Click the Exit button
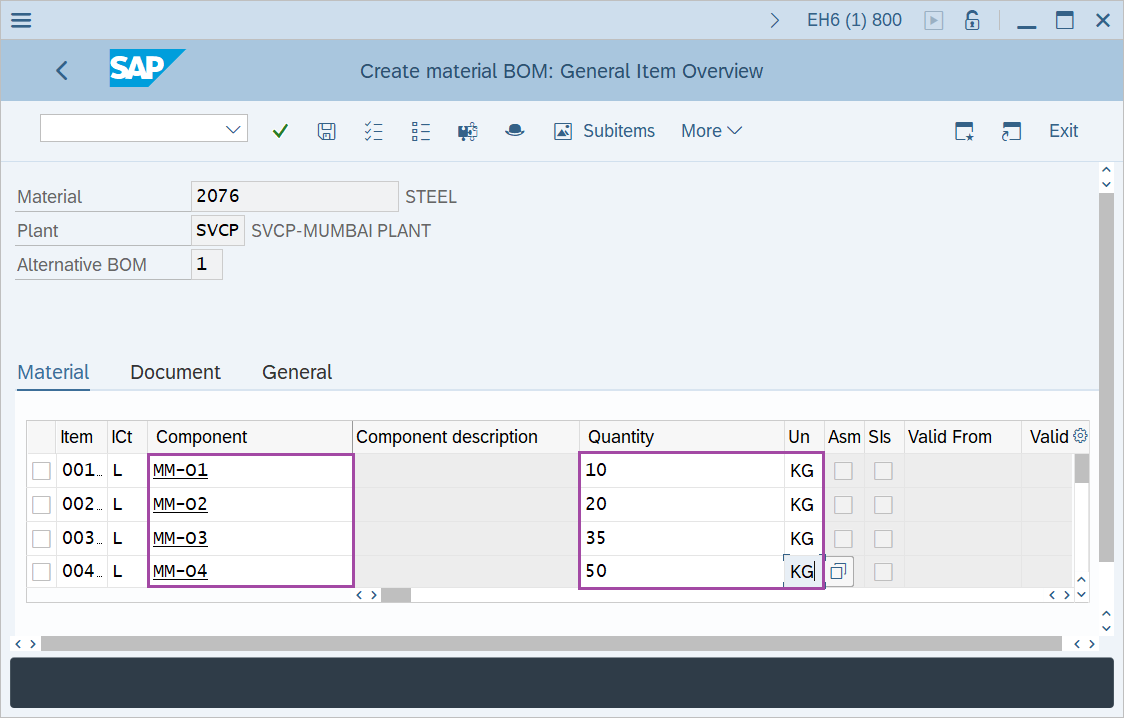Screen dimensions: 1124x718 tap(1063, 131)
